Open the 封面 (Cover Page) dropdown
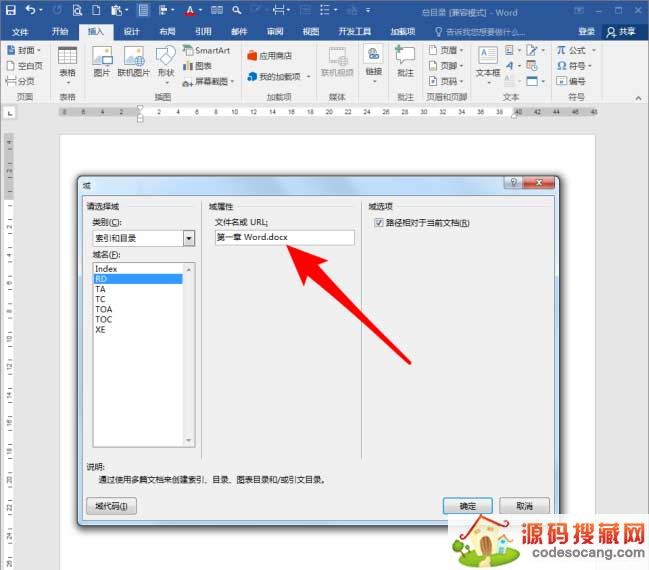The width and height of the screenshot is (649, 570). pos(27,50)
